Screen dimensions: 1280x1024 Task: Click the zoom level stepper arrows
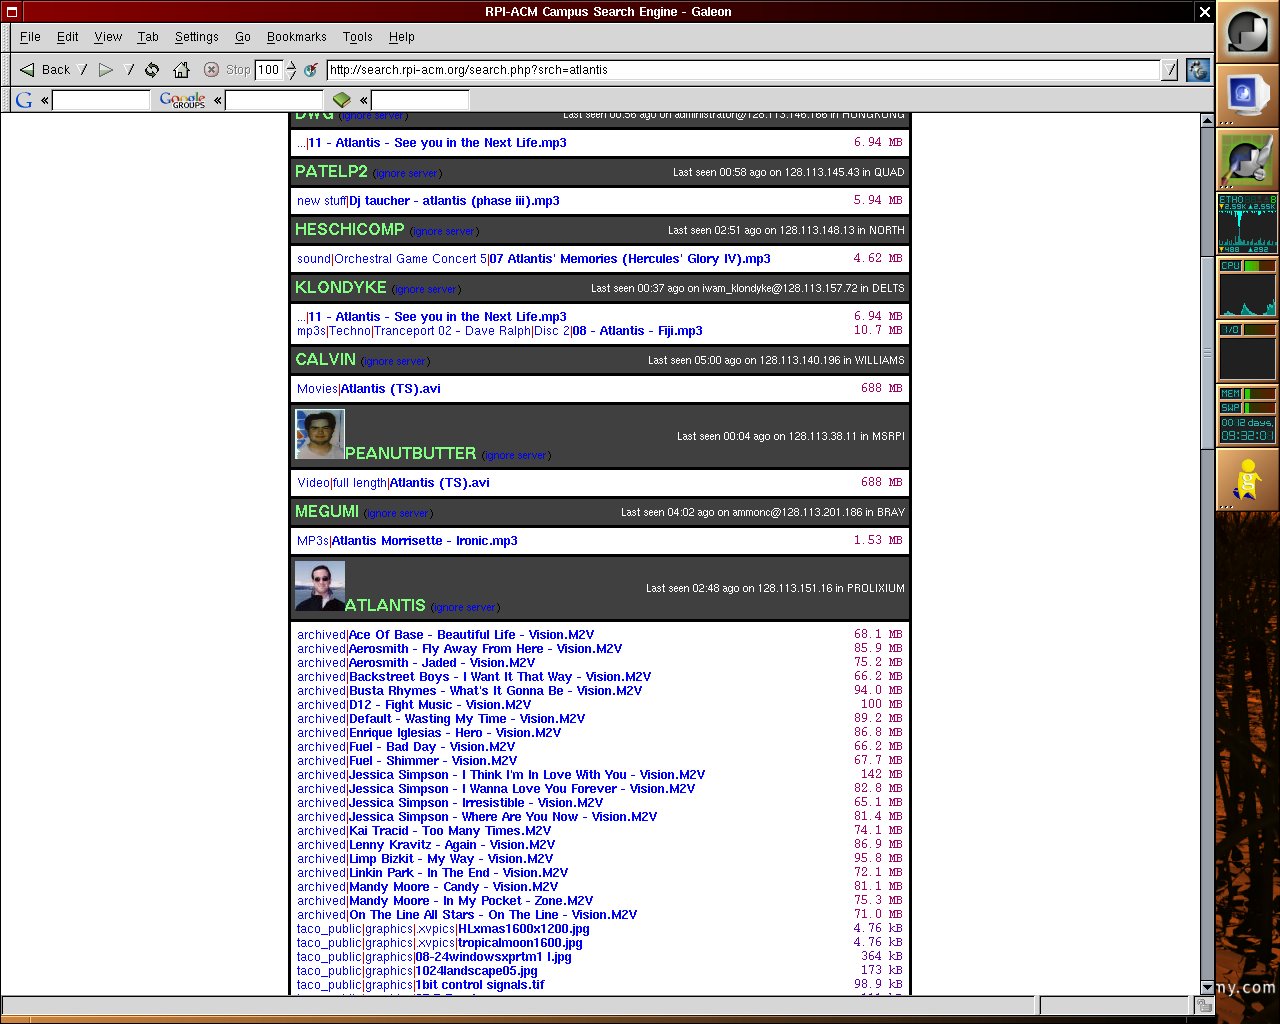(291, 70)
